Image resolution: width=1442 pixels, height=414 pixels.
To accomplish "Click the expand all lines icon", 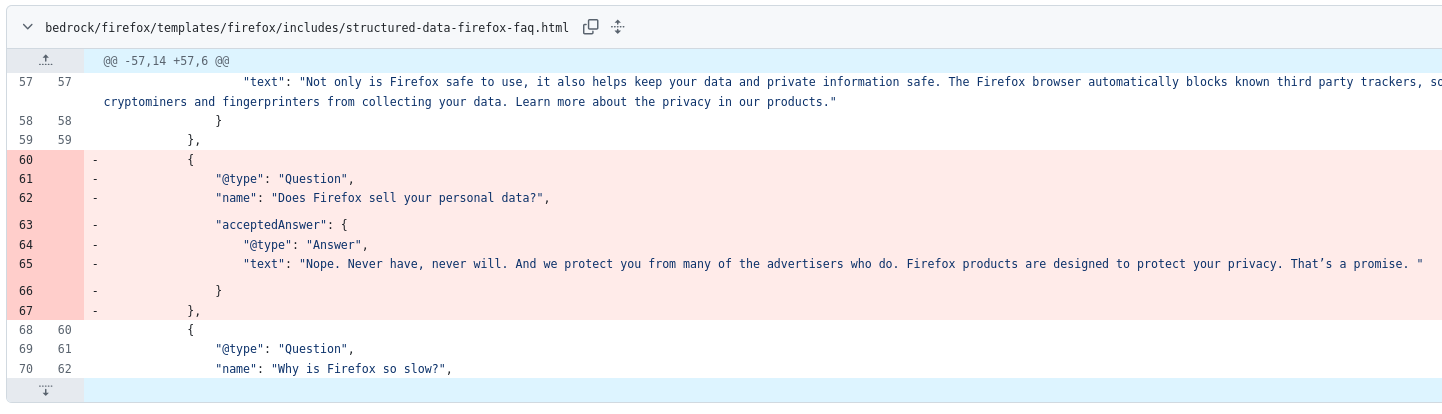I will coord(618,27).
